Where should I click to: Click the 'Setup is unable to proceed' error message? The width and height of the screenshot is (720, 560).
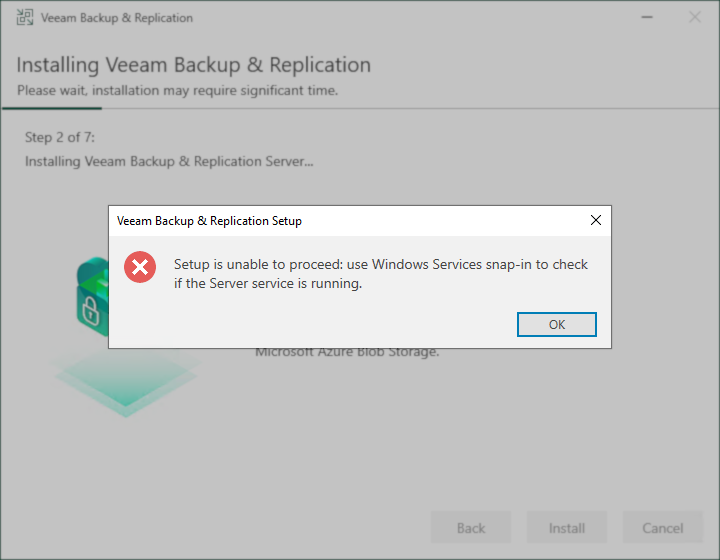coord(381,274)
